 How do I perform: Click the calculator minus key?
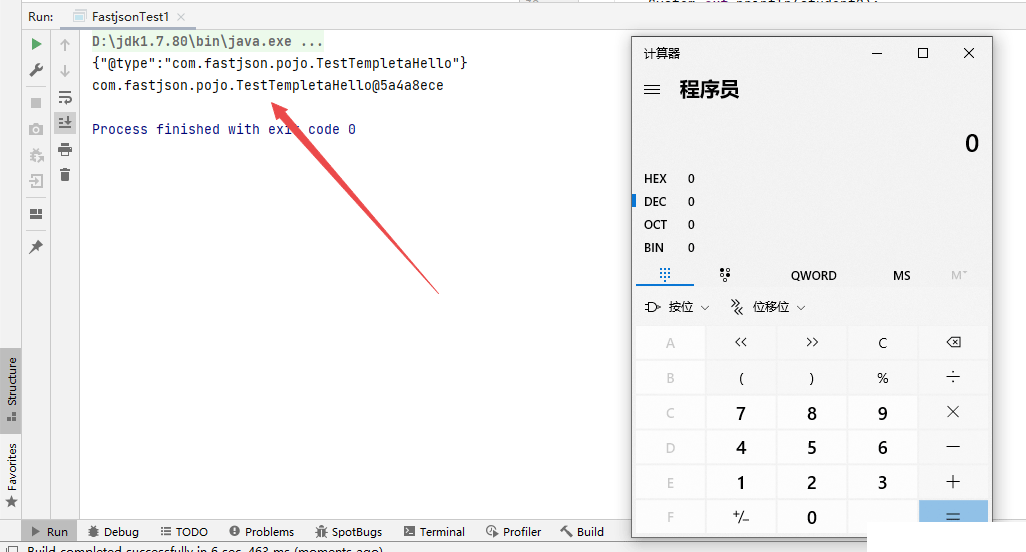pyautogui.click(x=953, y=447)
